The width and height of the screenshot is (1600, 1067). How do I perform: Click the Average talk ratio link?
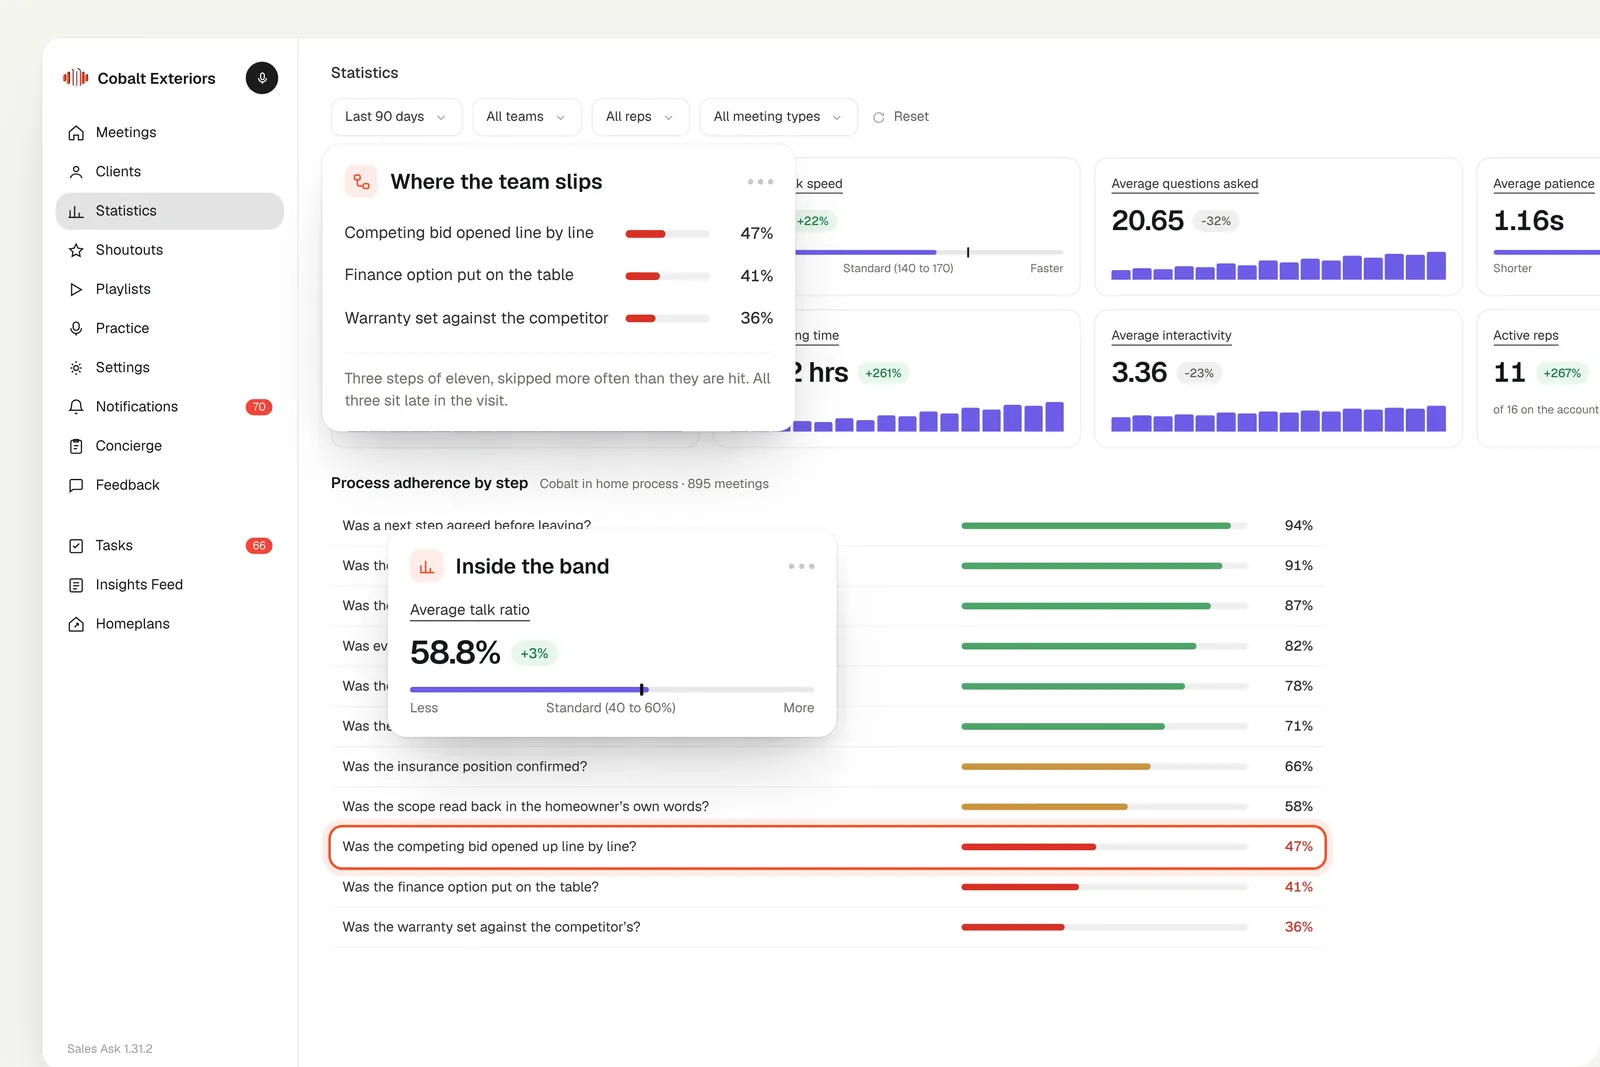click(x=470, y=610)
